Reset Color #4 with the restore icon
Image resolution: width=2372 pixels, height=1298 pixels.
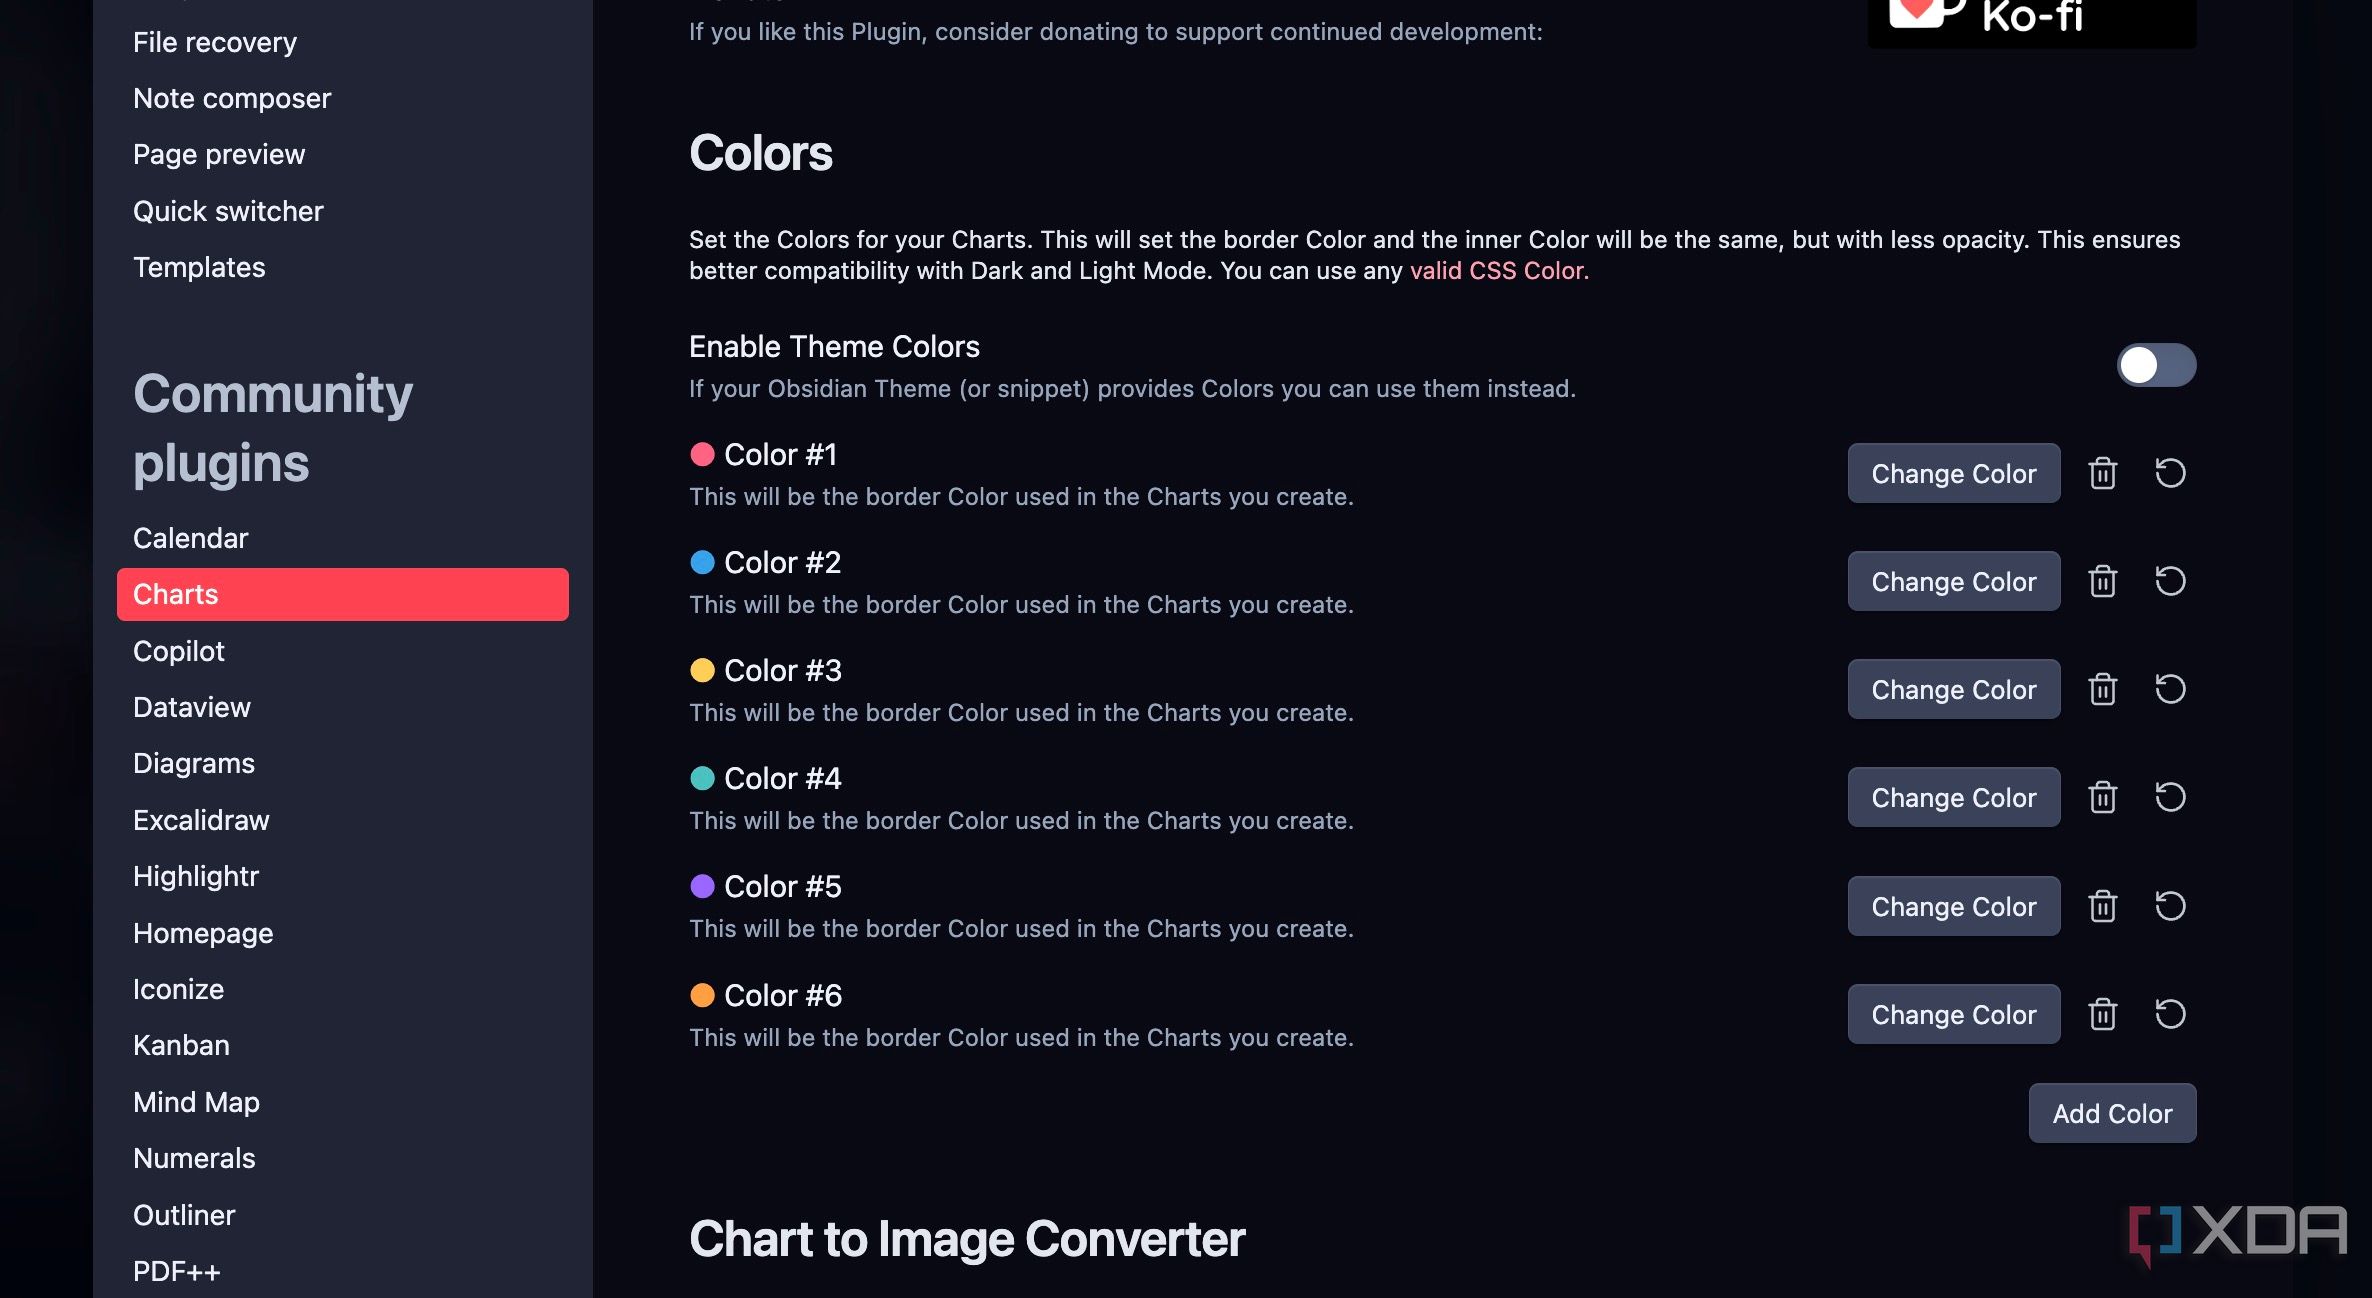point(2170,797)
